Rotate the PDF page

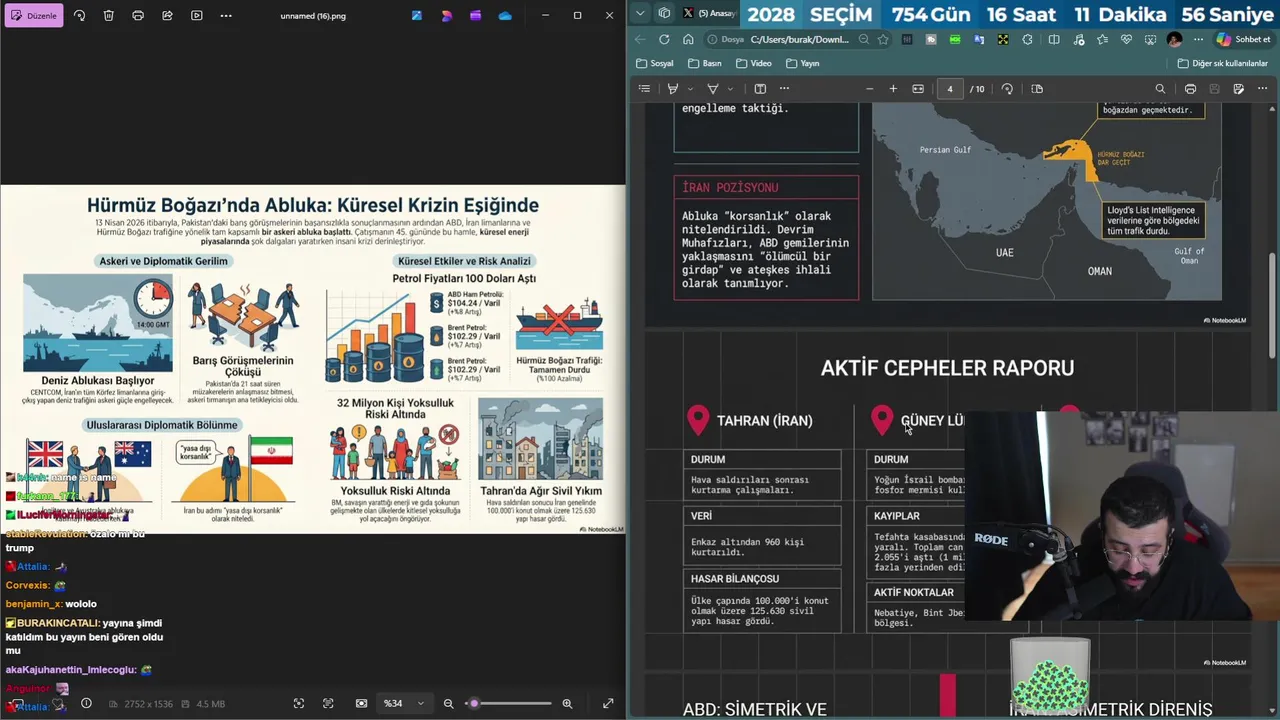[x=1007, y=89]
